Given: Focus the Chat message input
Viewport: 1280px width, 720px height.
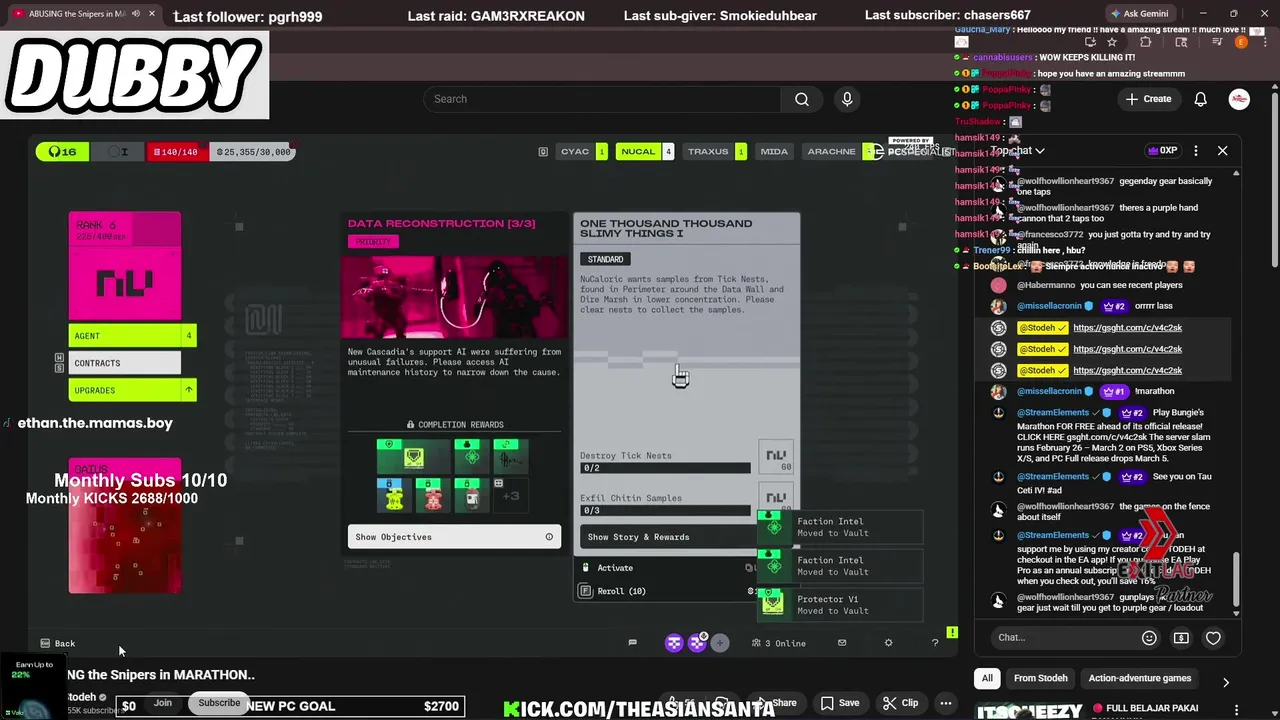Looking at the screenshot, I should tap(1065, 638).
